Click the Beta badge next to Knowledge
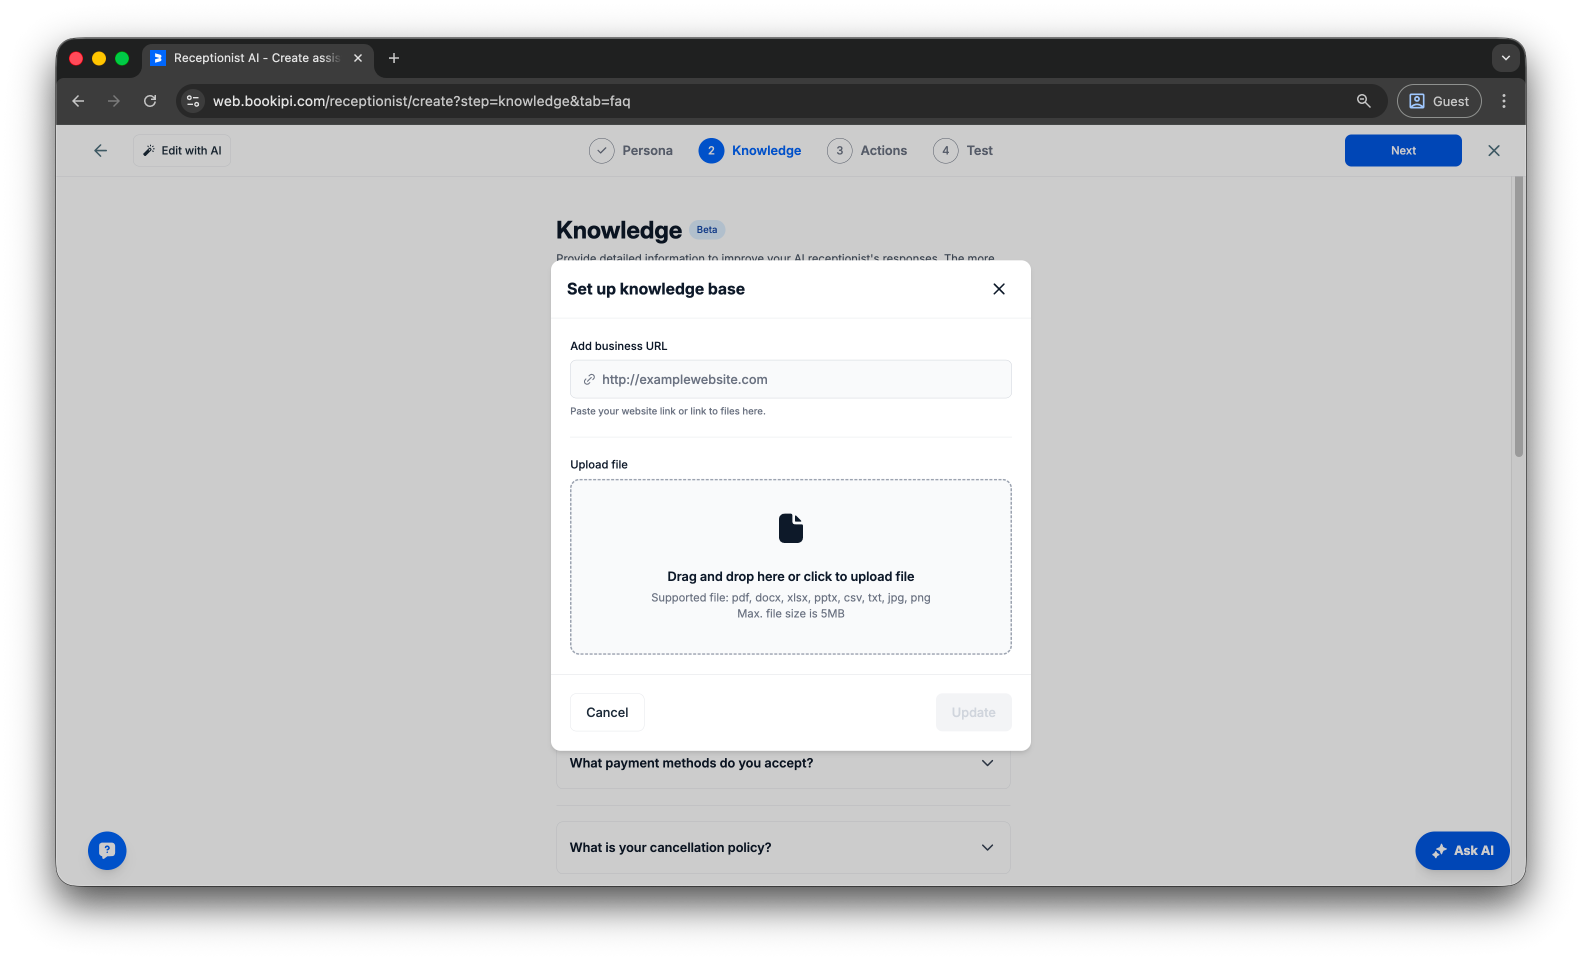 706,230
